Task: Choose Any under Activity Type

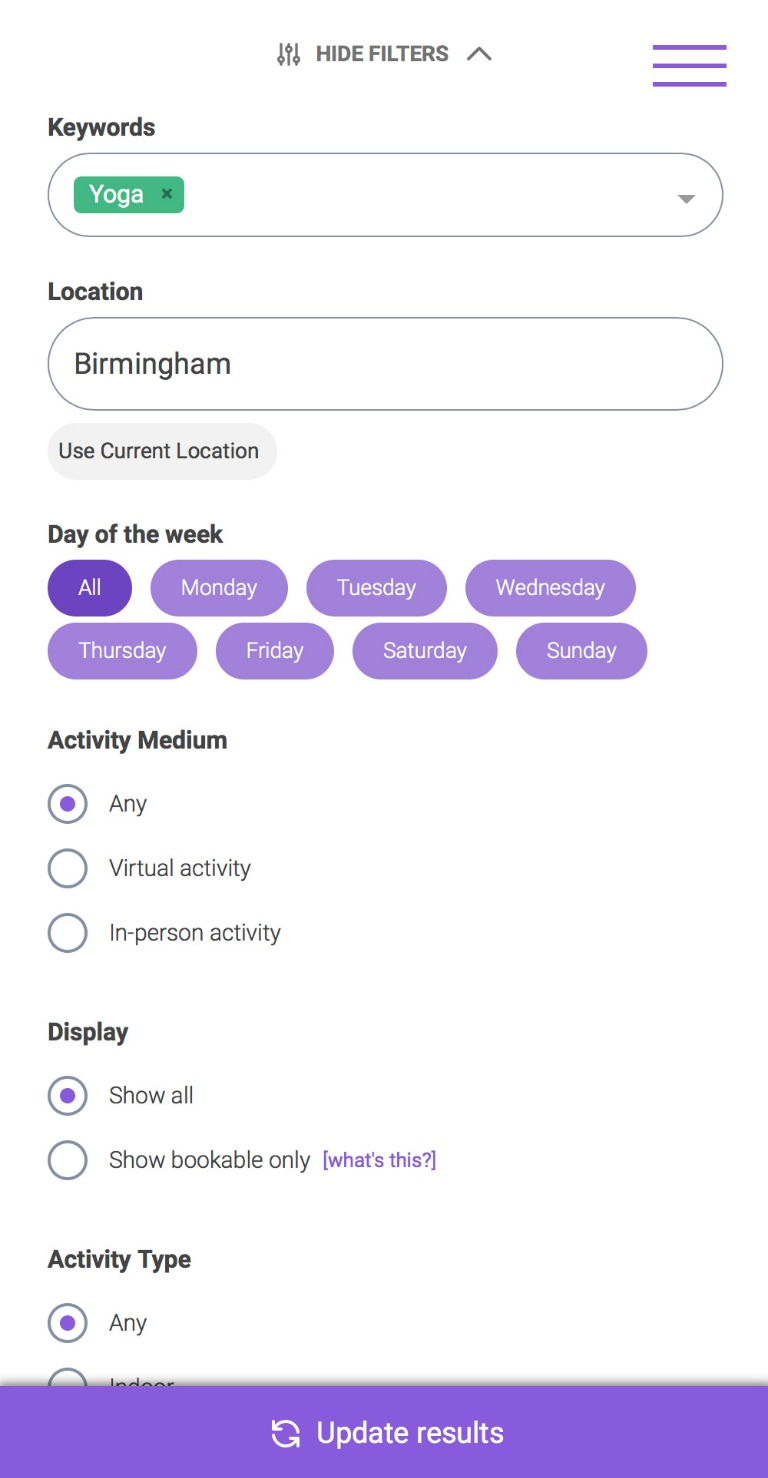Action: tap(68, 1323)
